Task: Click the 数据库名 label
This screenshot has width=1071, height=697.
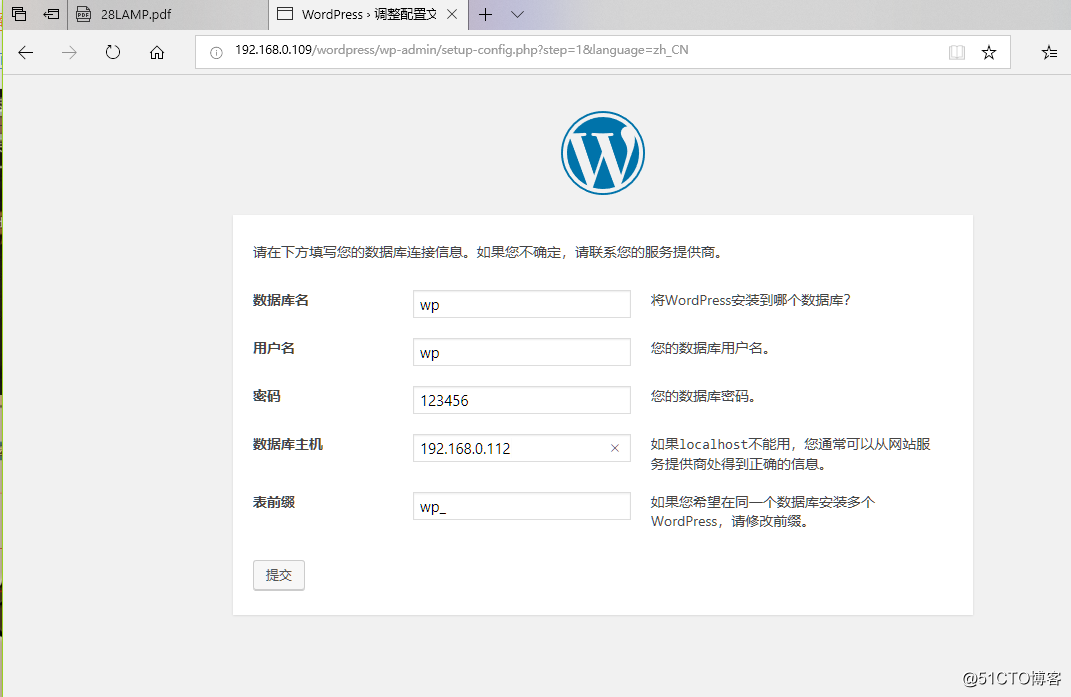Action: pos(281,300)
